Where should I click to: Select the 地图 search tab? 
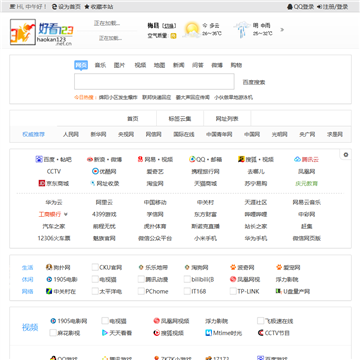coord(159,65)
